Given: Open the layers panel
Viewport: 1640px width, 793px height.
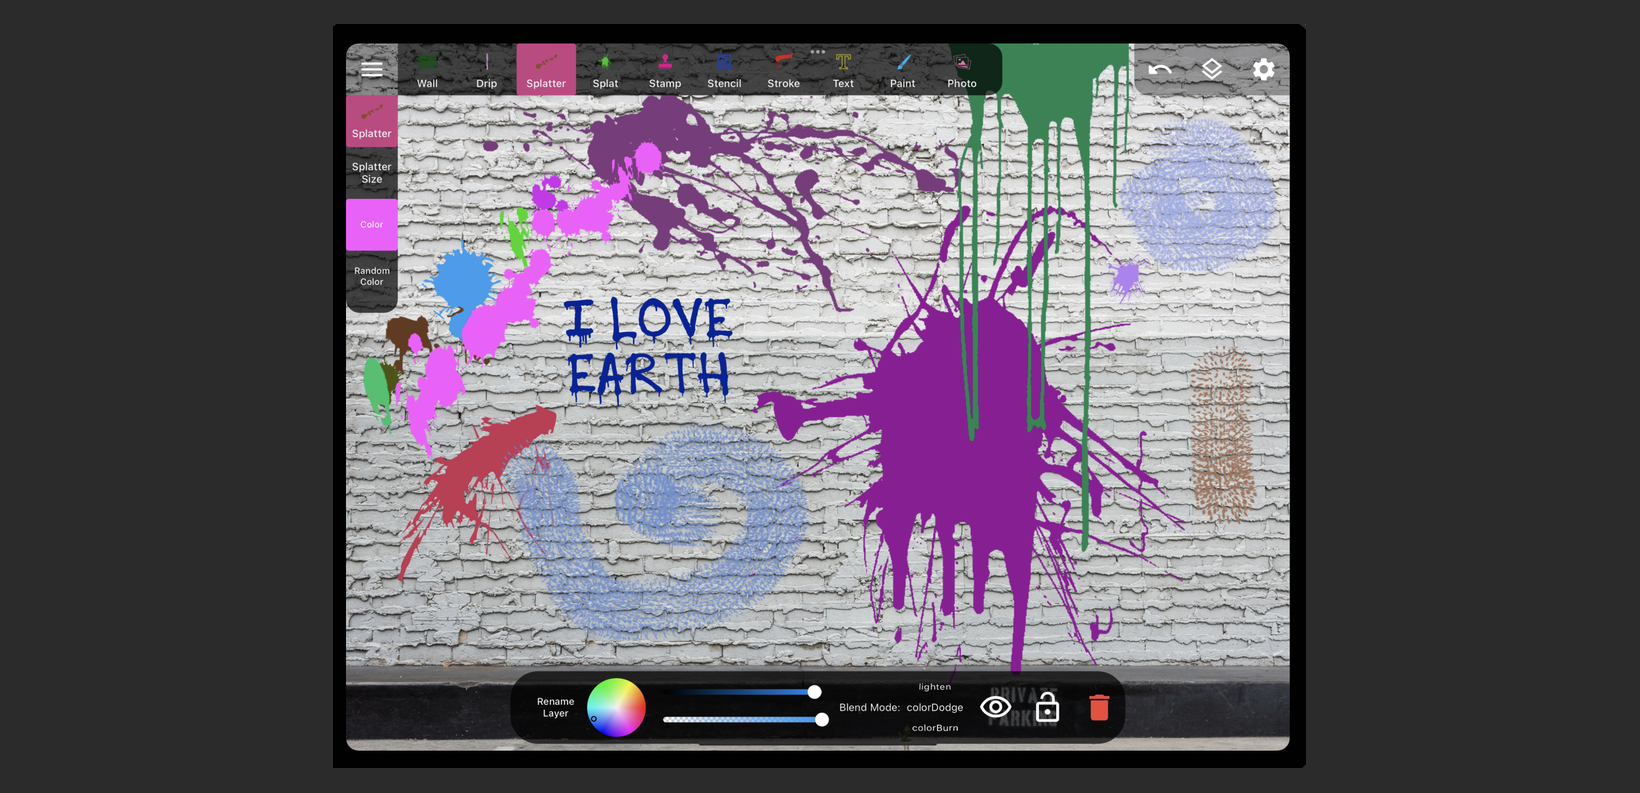Looking at the screenshot, I should point(1212,69).
